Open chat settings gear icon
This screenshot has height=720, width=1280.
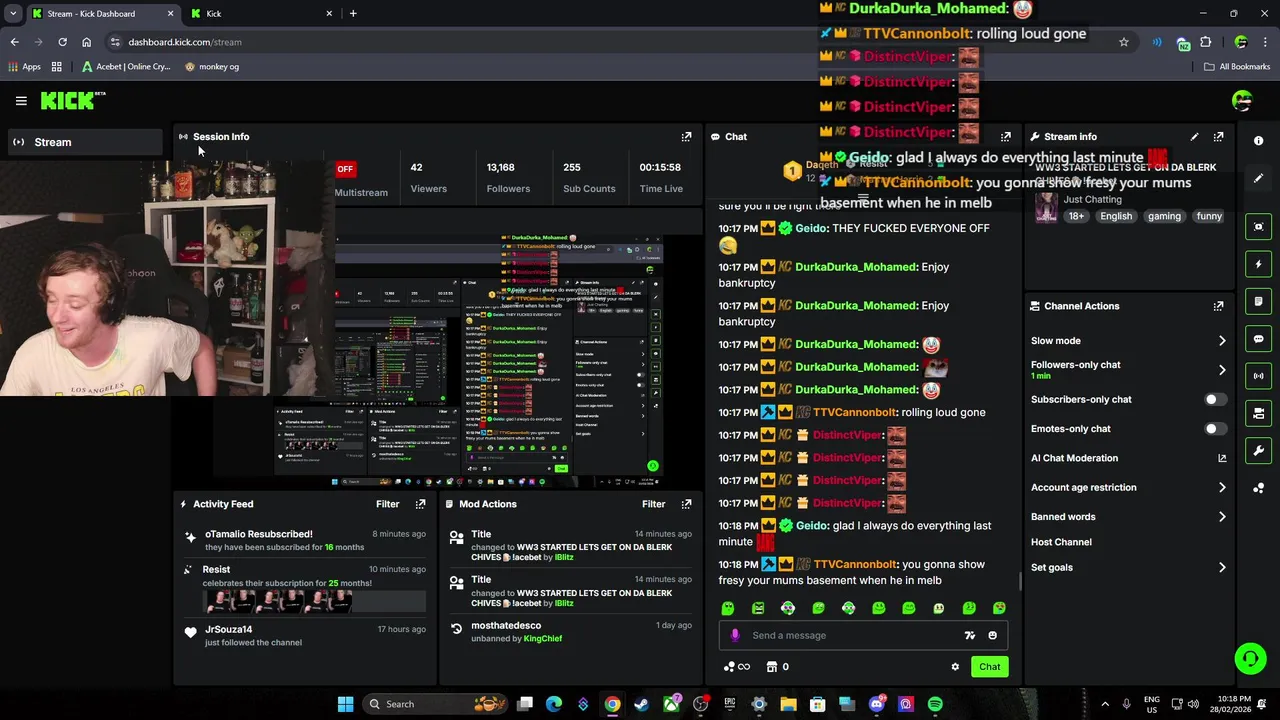(955, 667)
